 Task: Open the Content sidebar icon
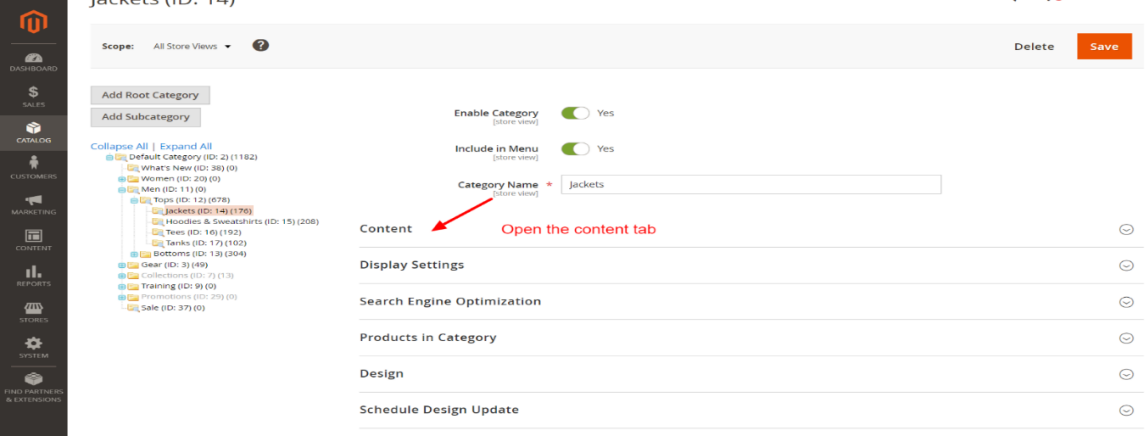point(33,239)
